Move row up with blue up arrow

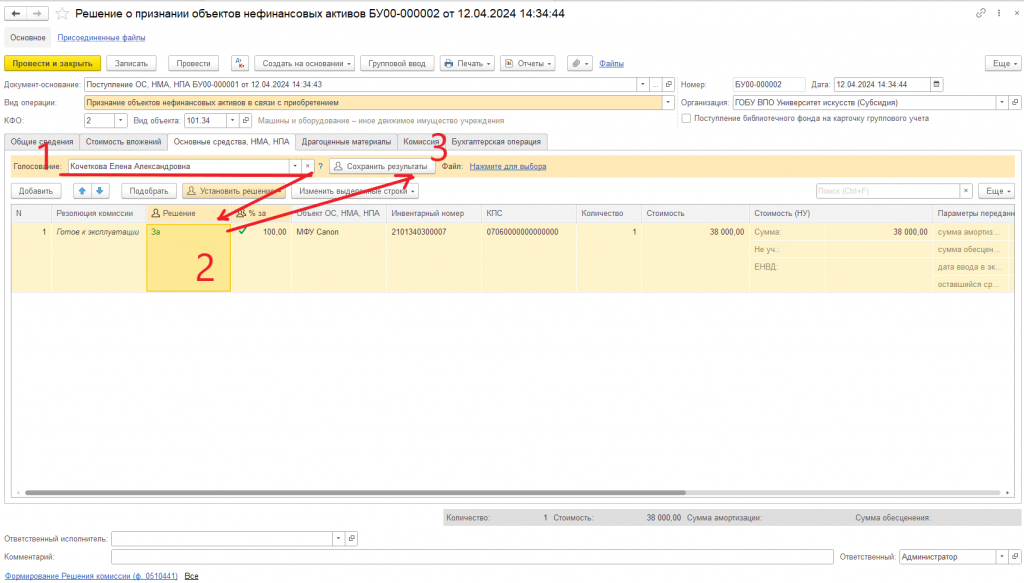coord(82,191)
